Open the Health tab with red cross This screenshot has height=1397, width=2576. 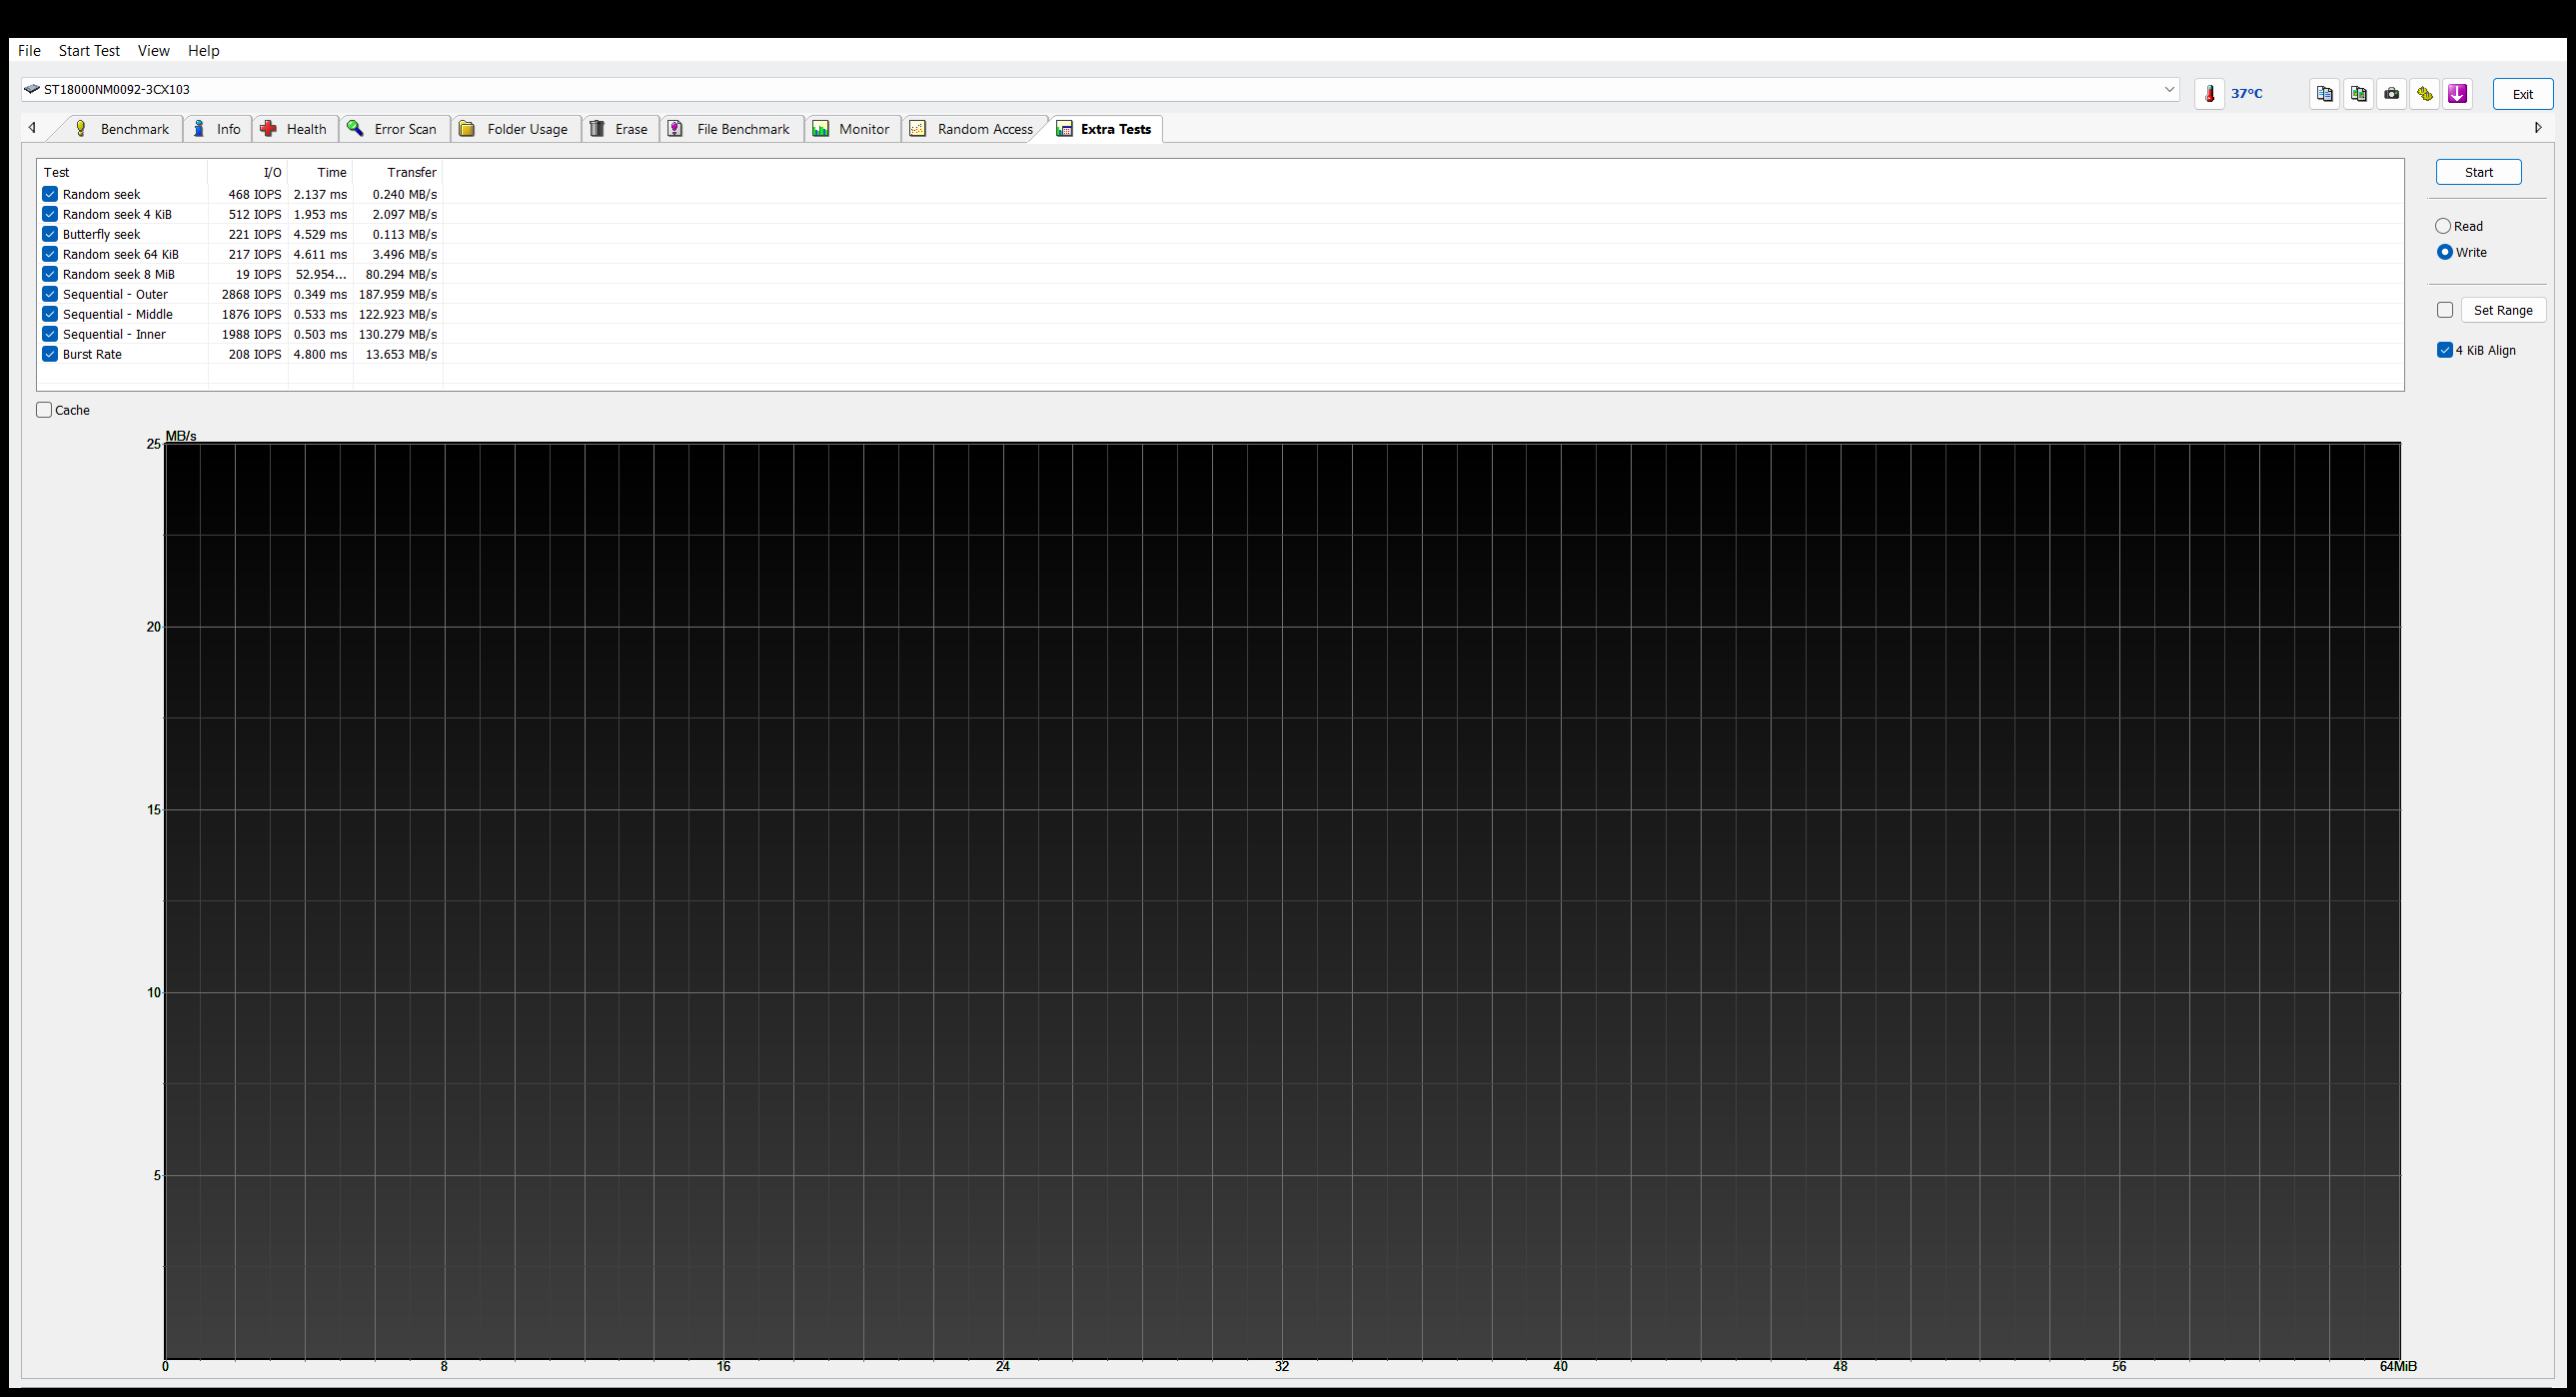pyautogui.click(x=294, y=129)
